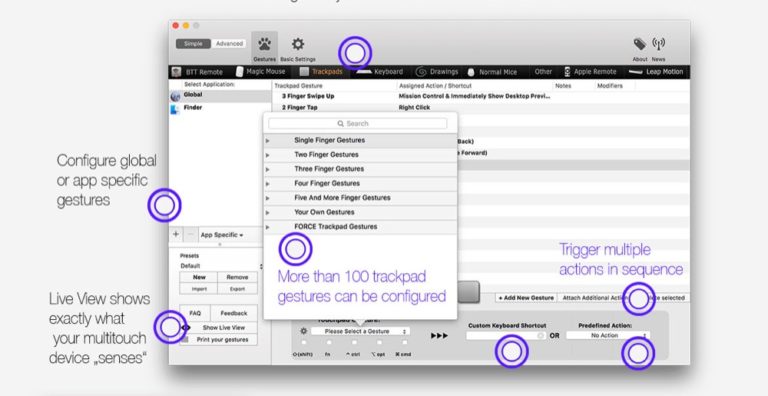Viewport: 768px width, 396px height.
Task: Click the gesture Search field
Action: point(358,124)
